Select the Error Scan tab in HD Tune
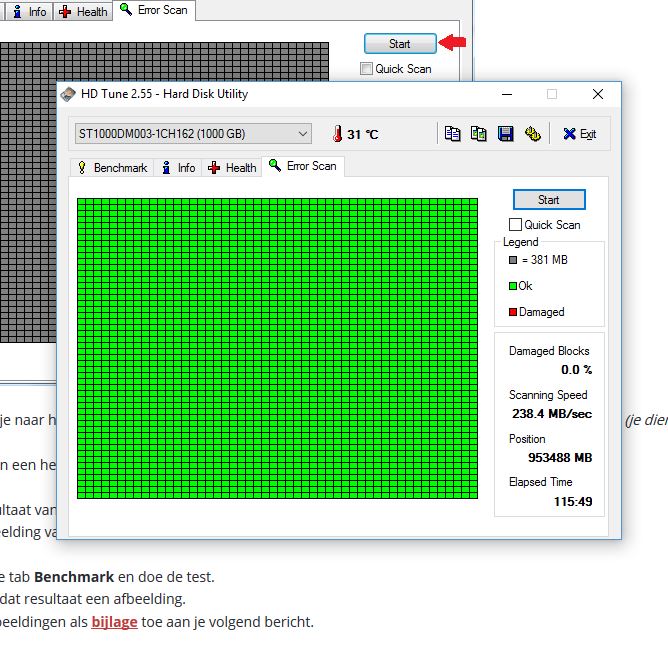The image size is (668, 663). (303, 166)
